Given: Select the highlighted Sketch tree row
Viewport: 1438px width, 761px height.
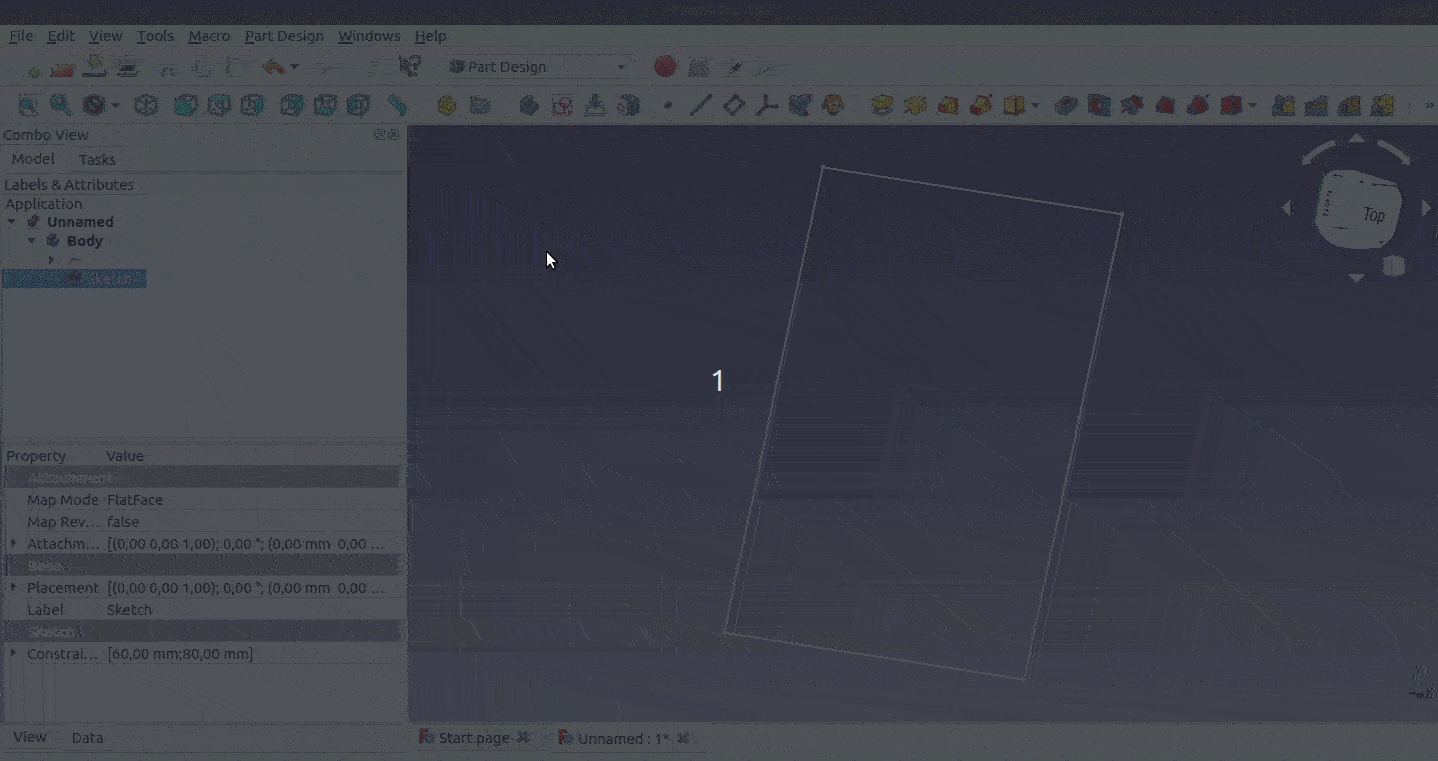Looking at the screenshot, I should coord(75,279).
